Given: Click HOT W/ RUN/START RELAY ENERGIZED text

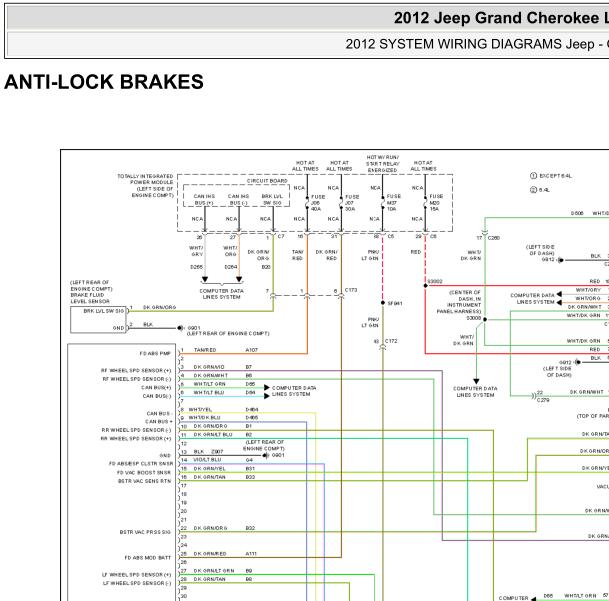Looking at the screenshot, I should click(x=383, y=164).
